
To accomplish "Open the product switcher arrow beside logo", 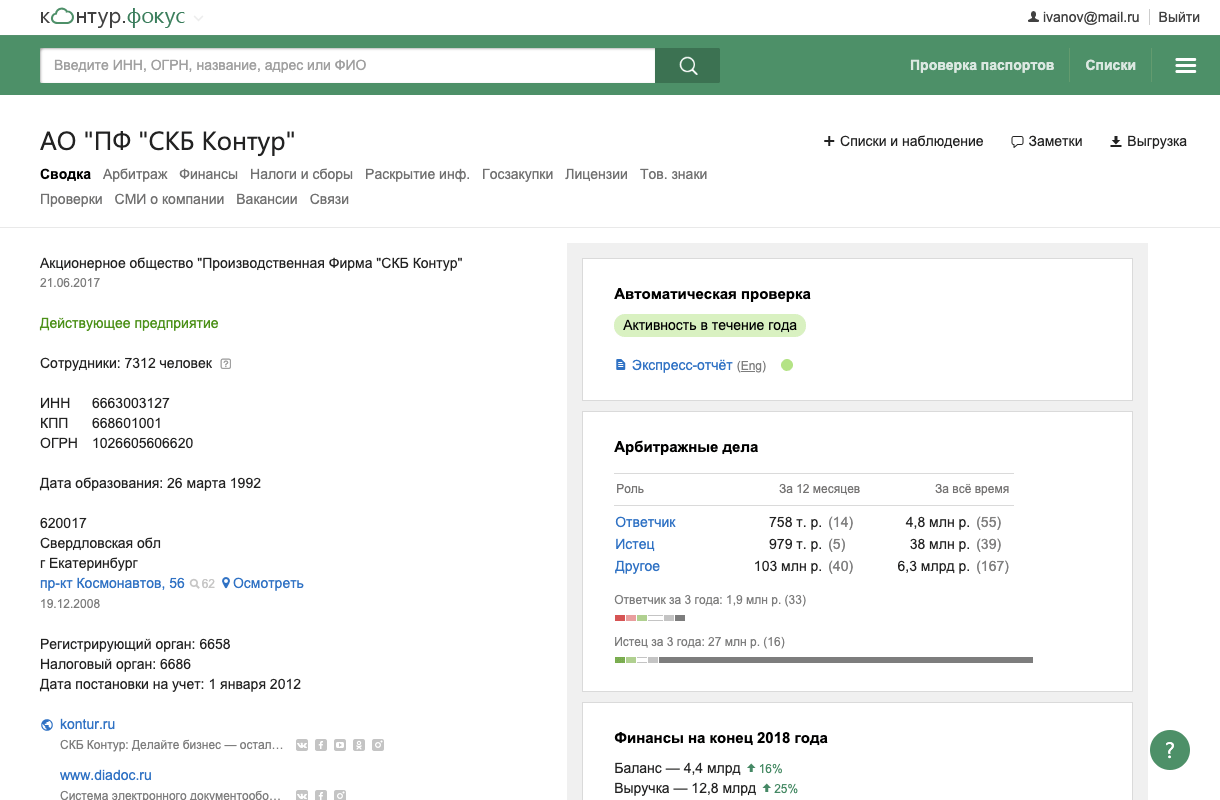I will coord(198,18).
